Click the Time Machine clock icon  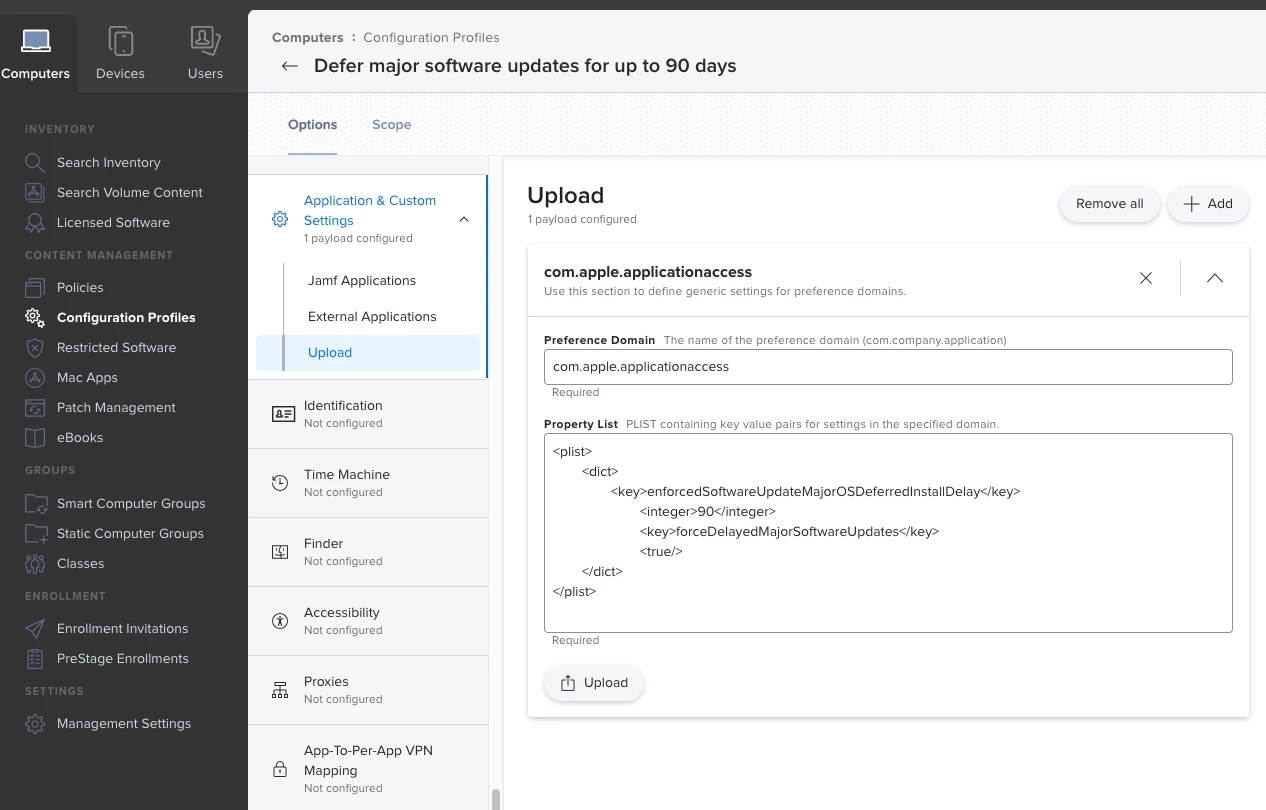[280, 483]
